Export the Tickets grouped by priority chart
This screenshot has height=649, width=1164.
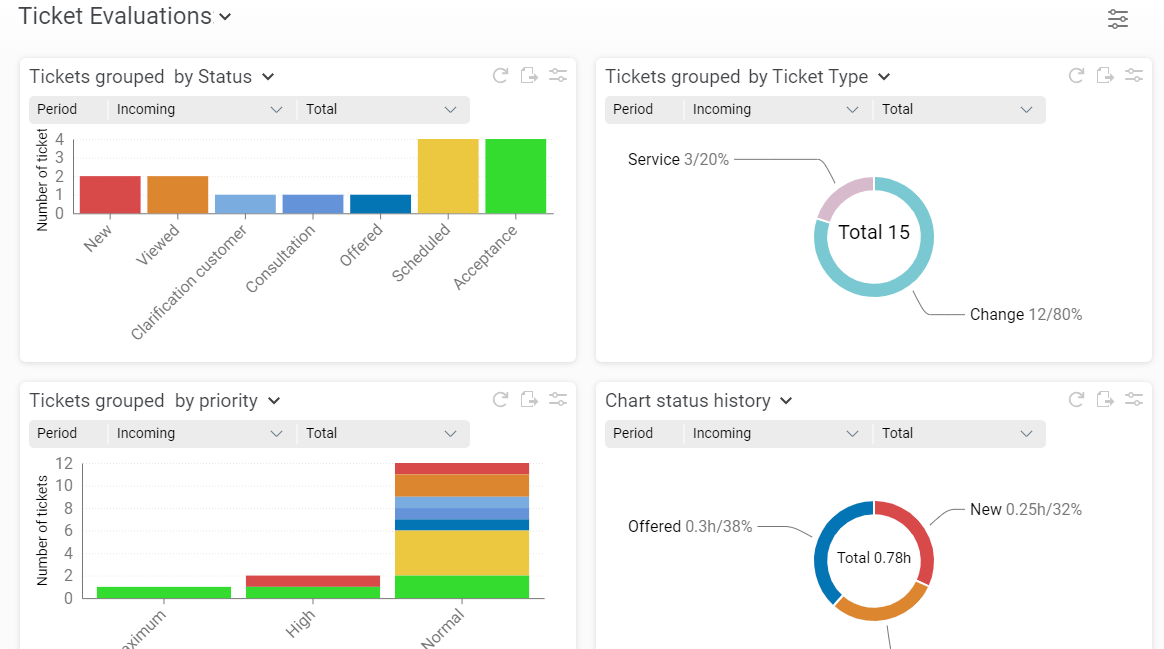pyautogui.click(x=529, y=399)
